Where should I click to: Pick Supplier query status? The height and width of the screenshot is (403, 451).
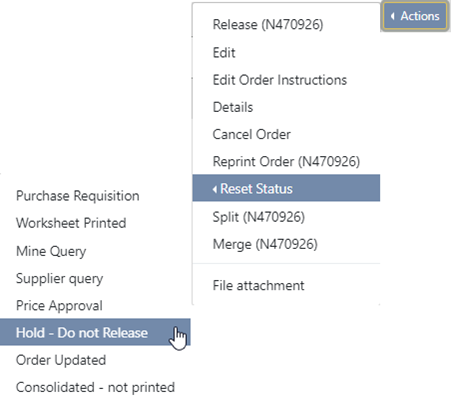[x=95, y=278]
